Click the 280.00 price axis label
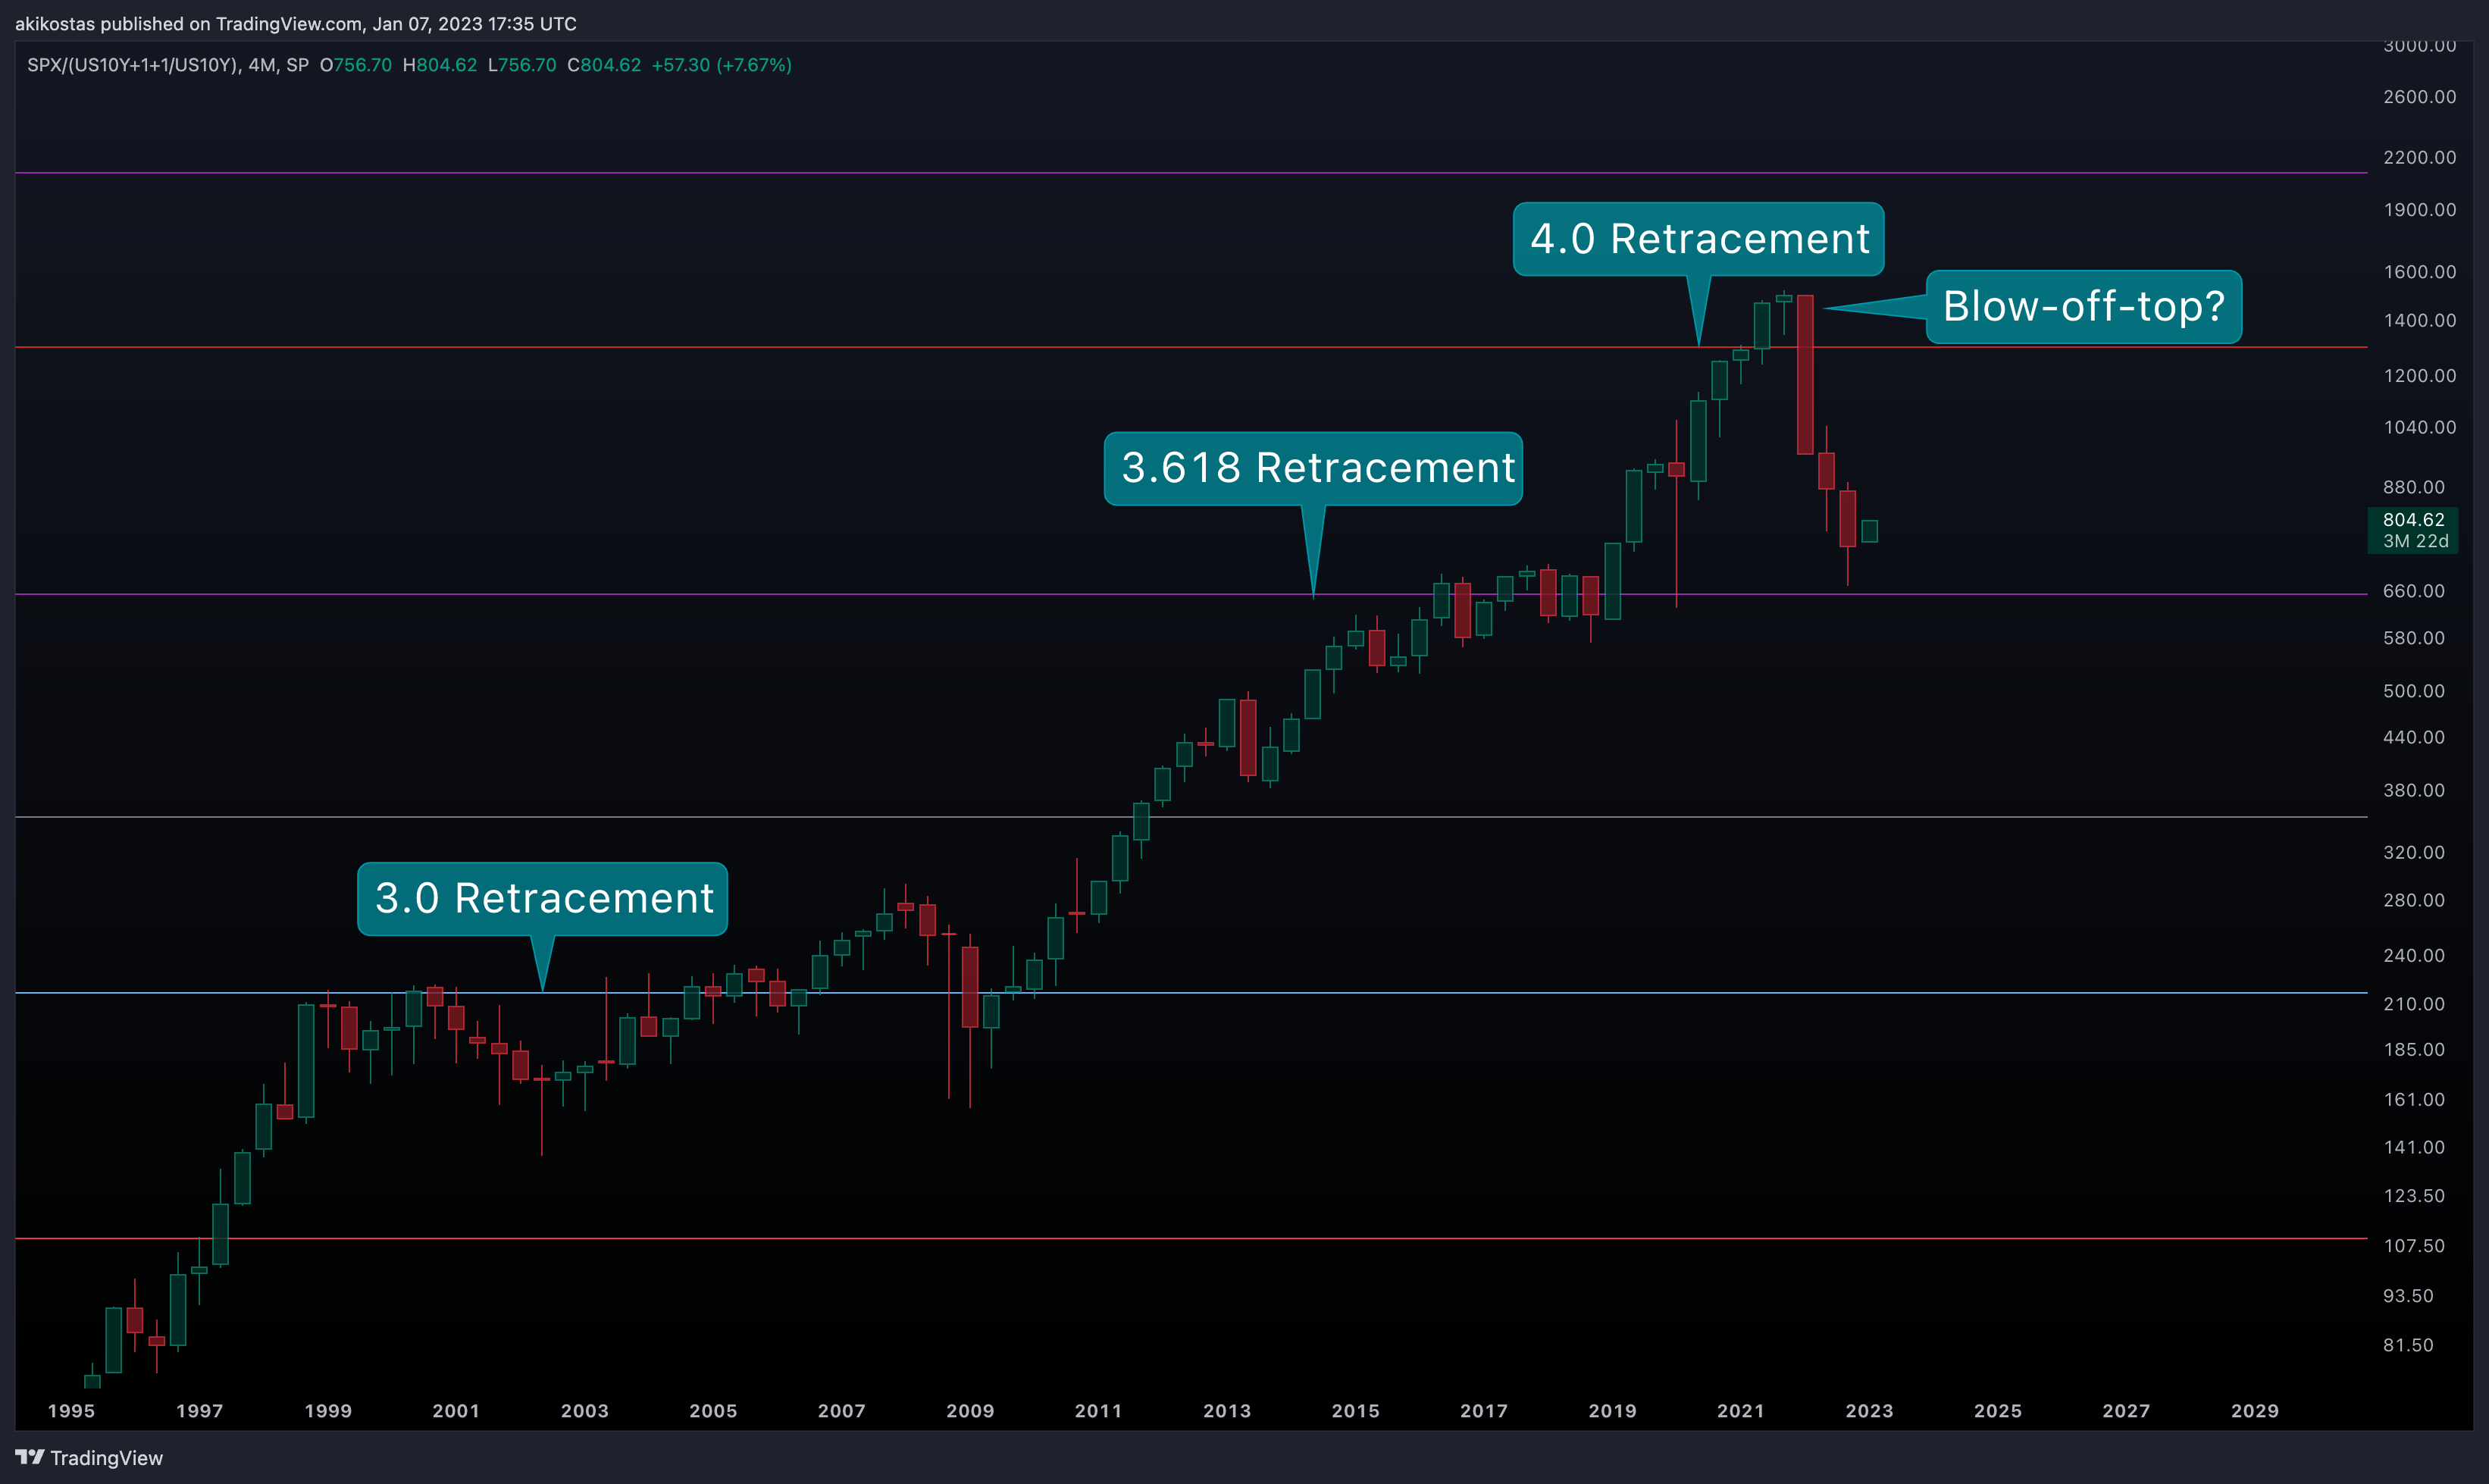The image size is (2489, 1484). [x=2413, y=901]
